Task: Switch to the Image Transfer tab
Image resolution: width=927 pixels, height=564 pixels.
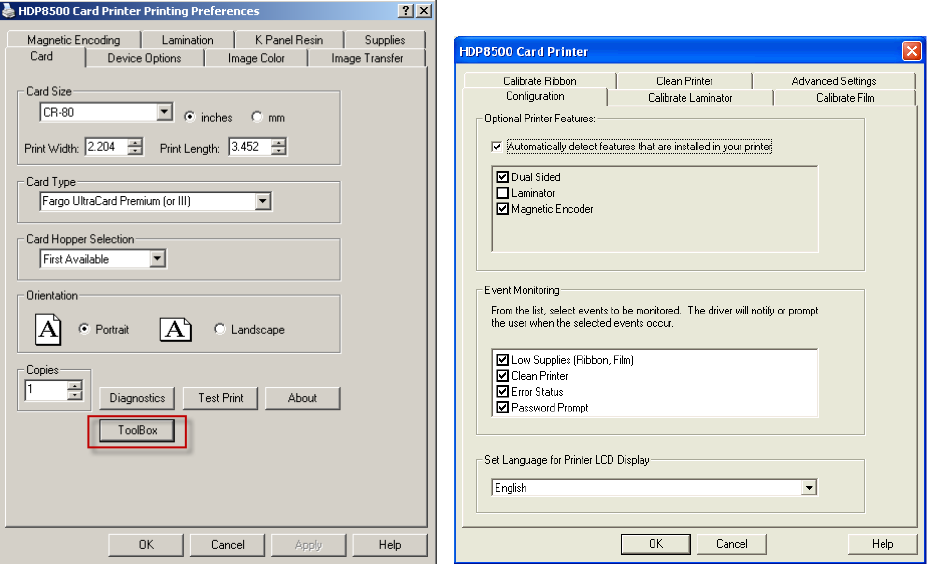Action: (x=367, y=58)
